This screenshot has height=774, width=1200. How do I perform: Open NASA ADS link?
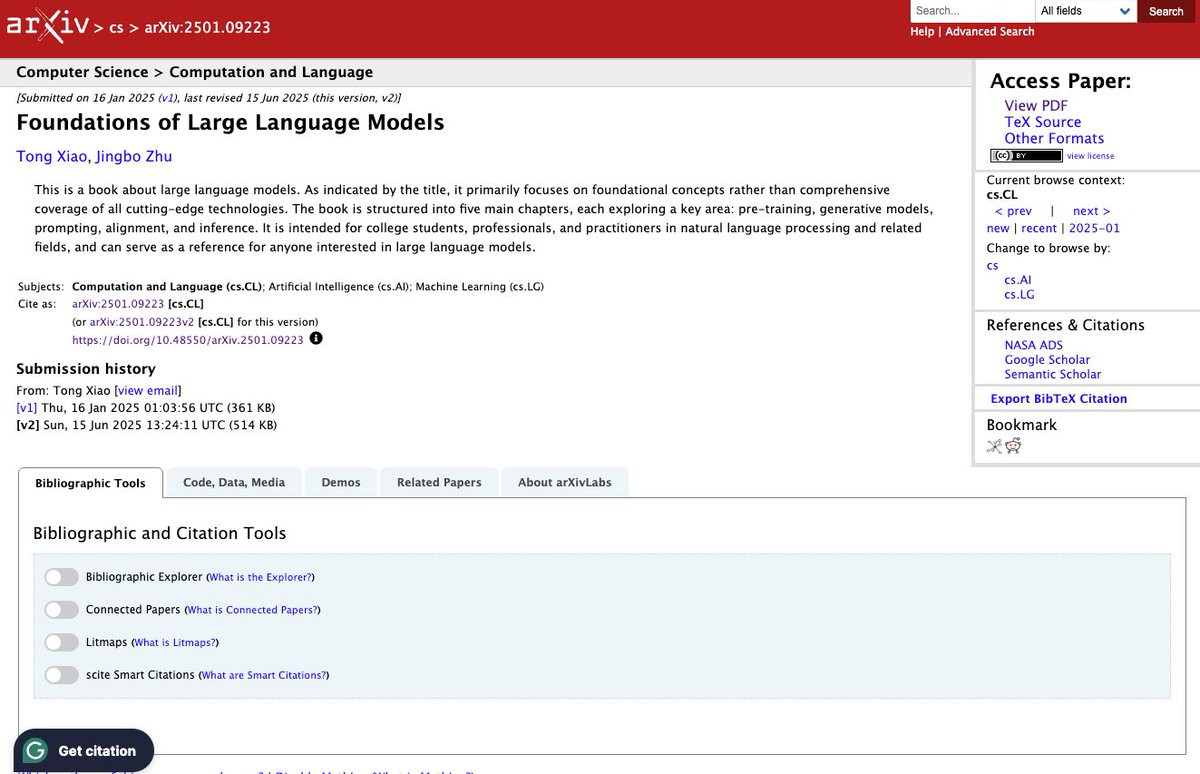pyautogui.click(x=1034, y=345)
